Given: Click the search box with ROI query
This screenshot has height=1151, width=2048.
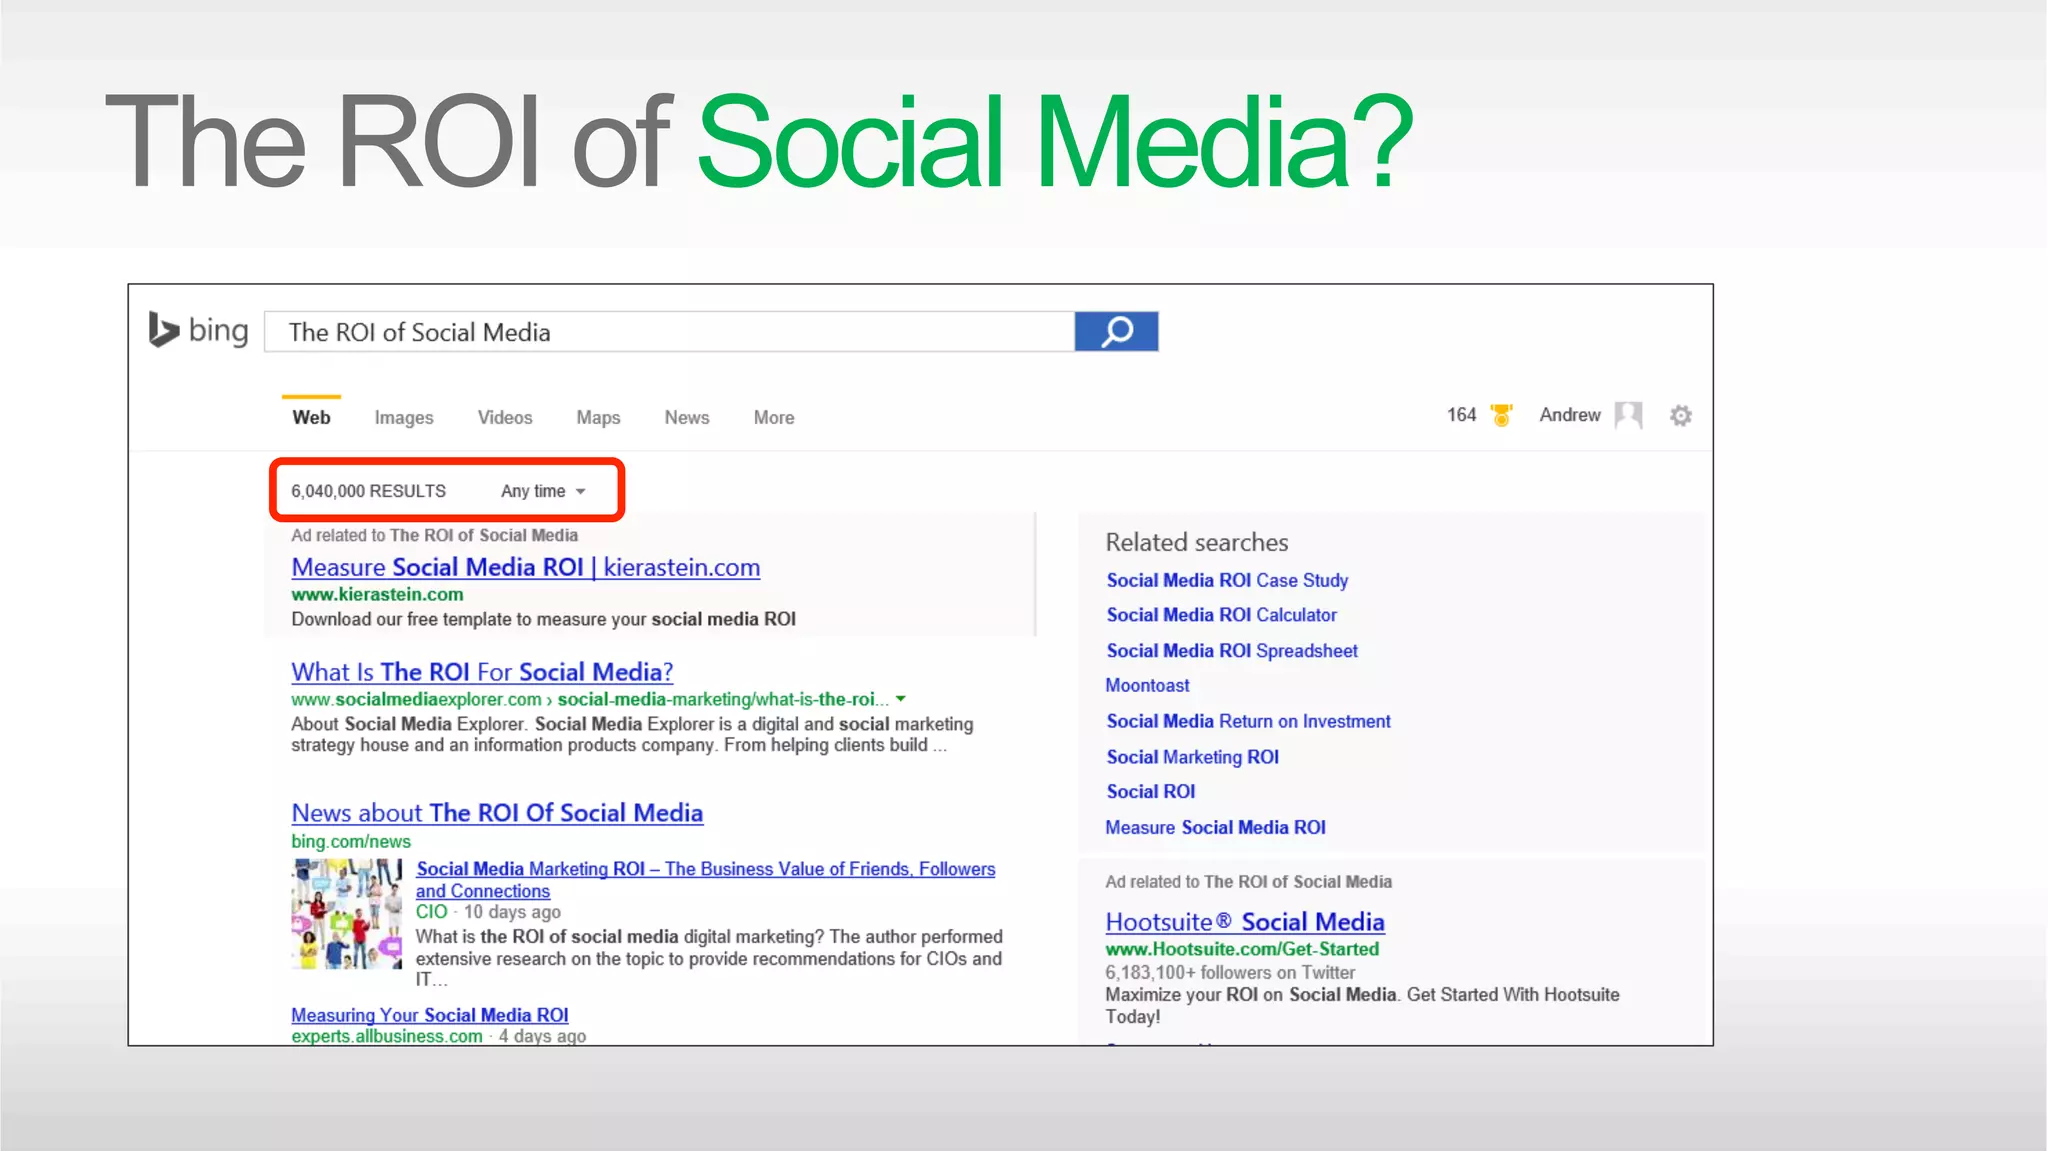Looking at the screenshot, I should 669,331.
